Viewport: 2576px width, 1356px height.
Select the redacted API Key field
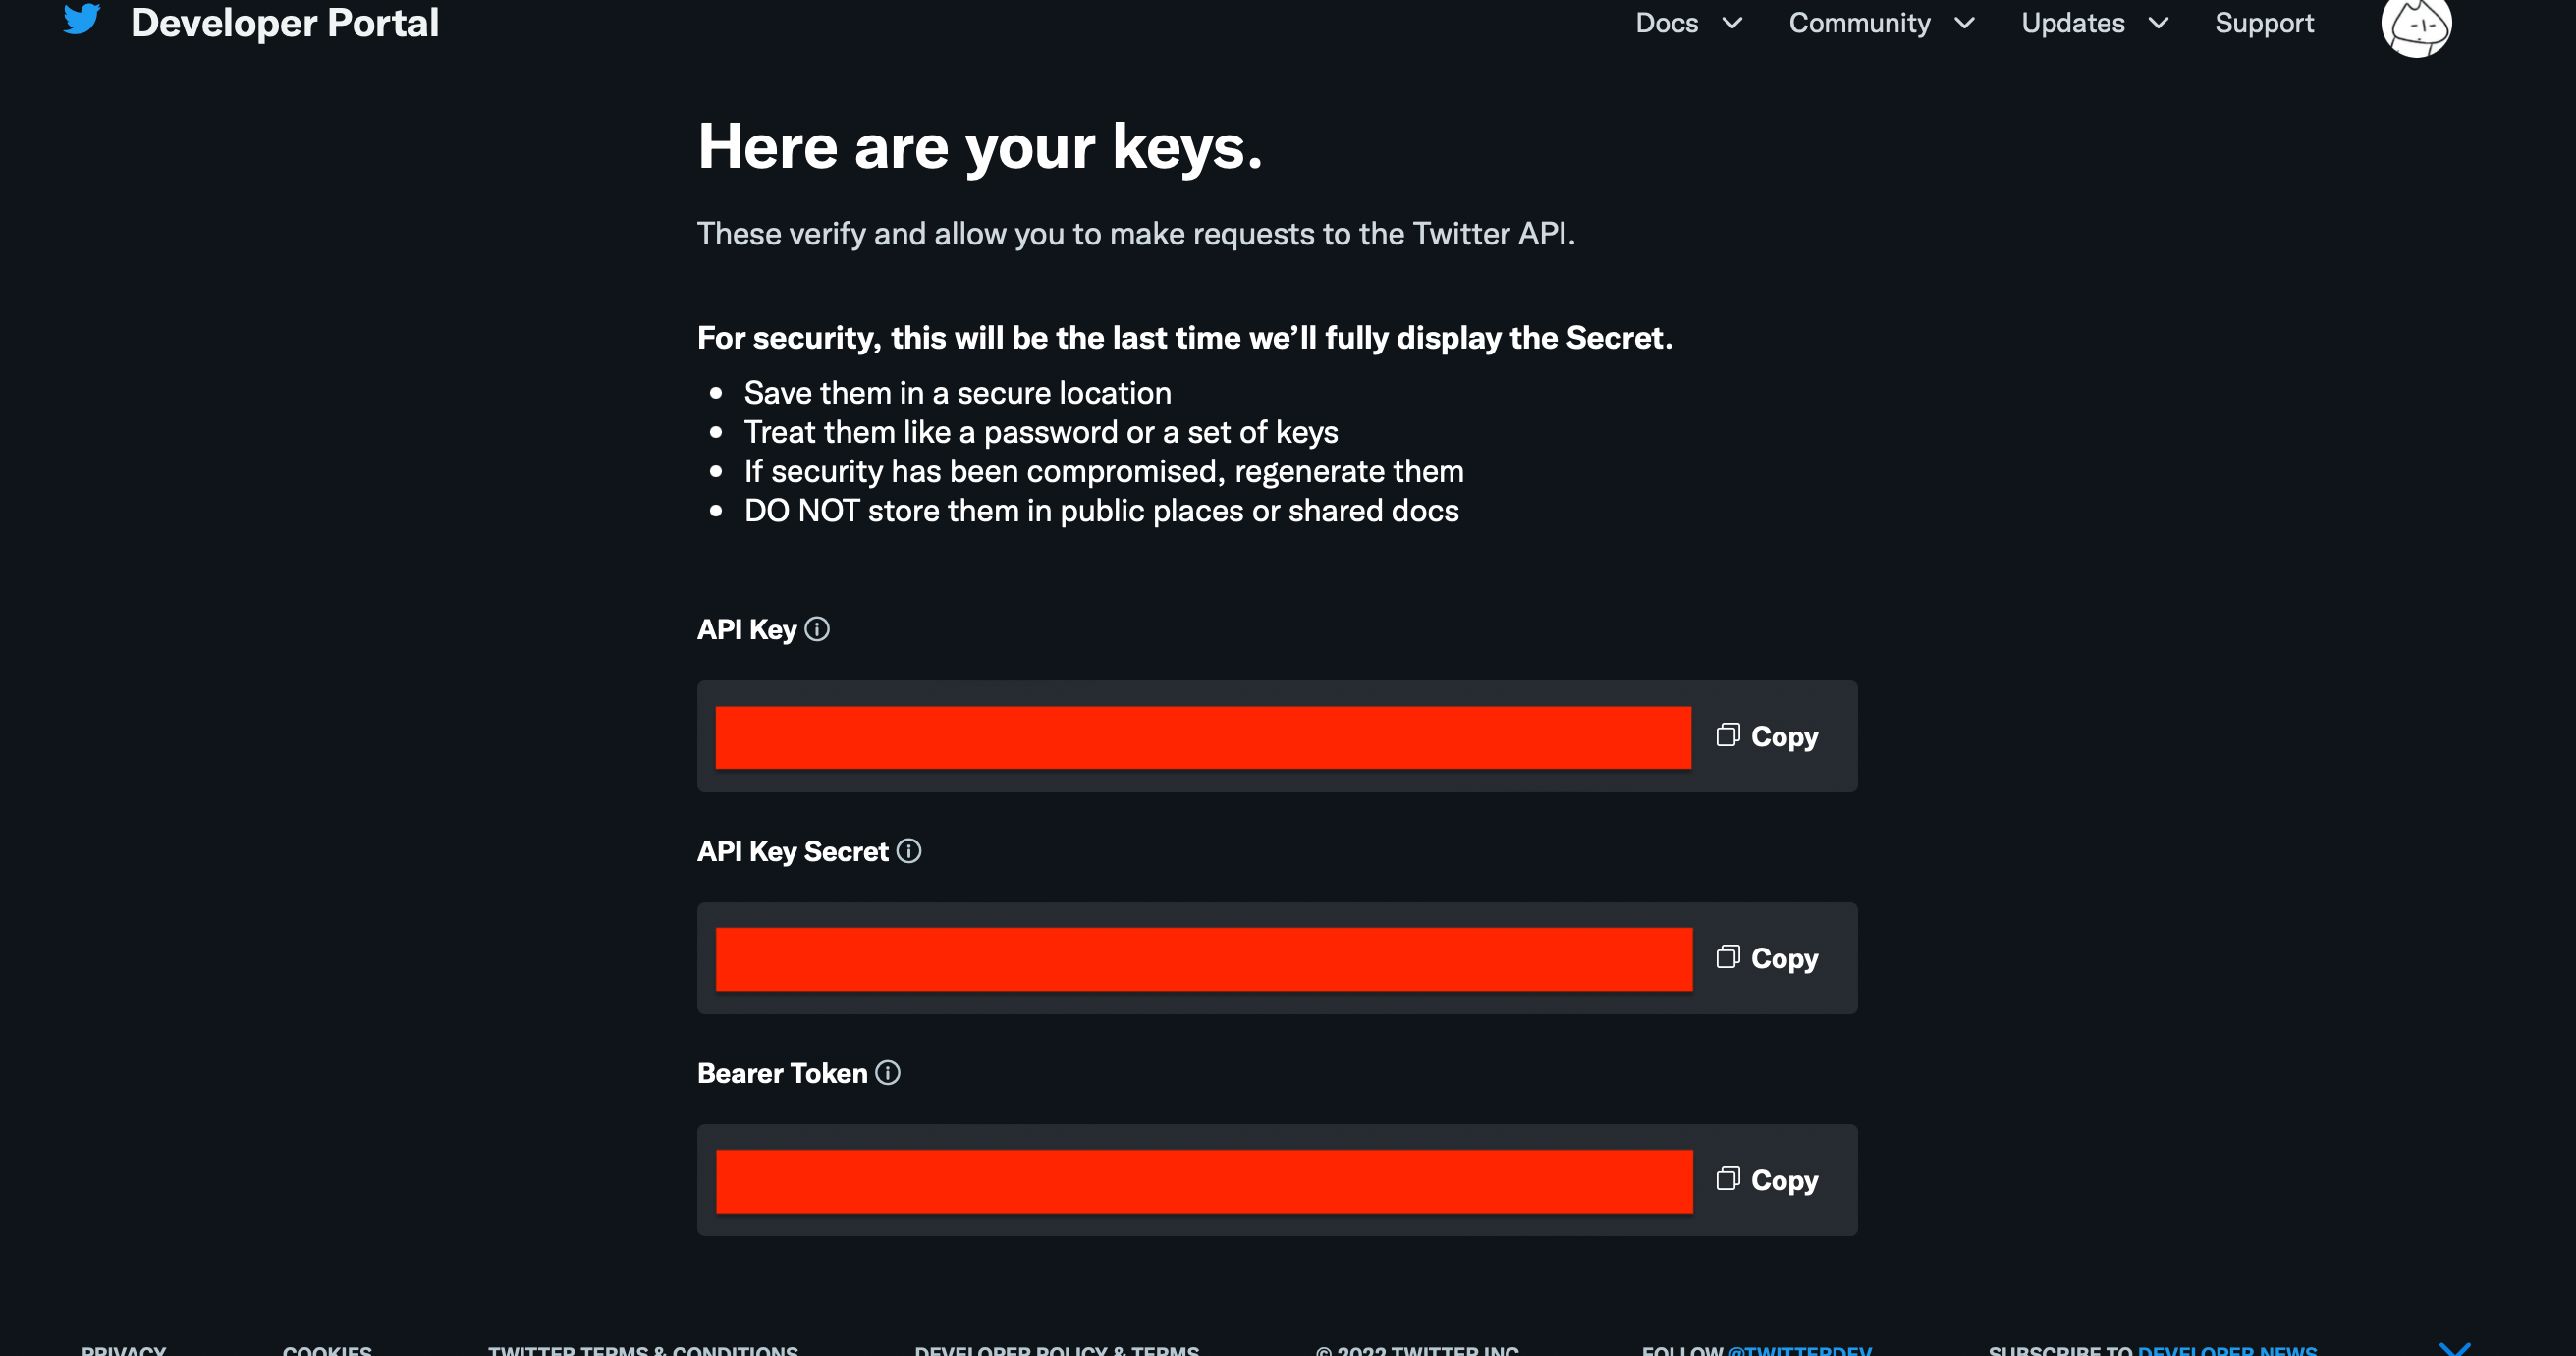point(1203,738)
